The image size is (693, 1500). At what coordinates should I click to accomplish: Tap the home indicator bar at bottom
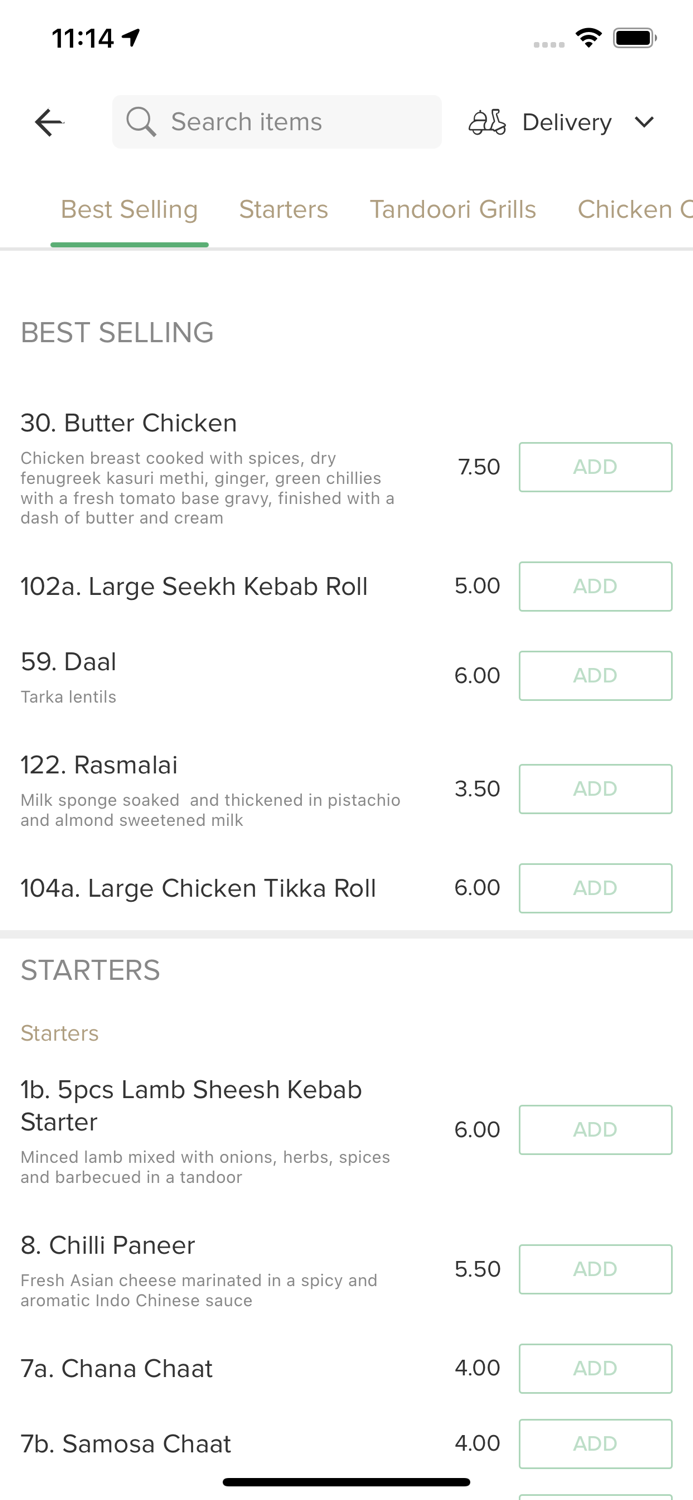[x=346, y=1481]
